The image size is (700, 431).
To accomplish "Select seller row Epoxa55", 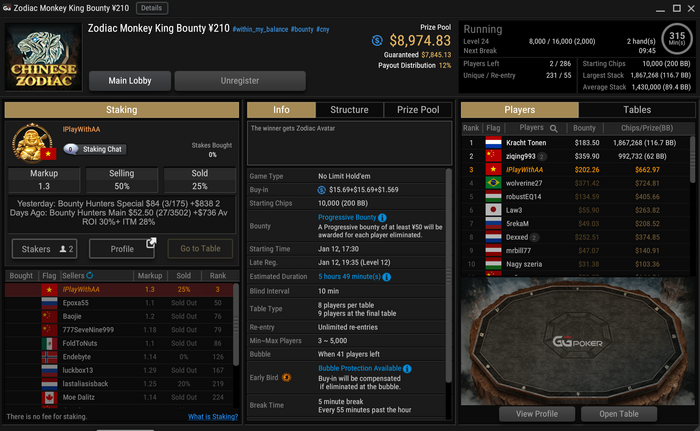I will pyautogui.click(x=119, y=303).
